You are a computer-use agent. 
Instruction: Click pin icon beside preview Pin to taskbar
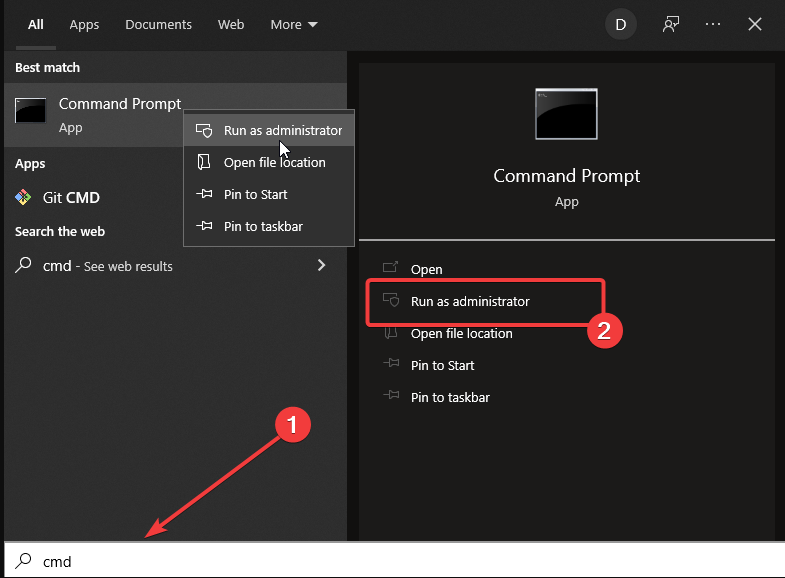click(x=391, y=395)
